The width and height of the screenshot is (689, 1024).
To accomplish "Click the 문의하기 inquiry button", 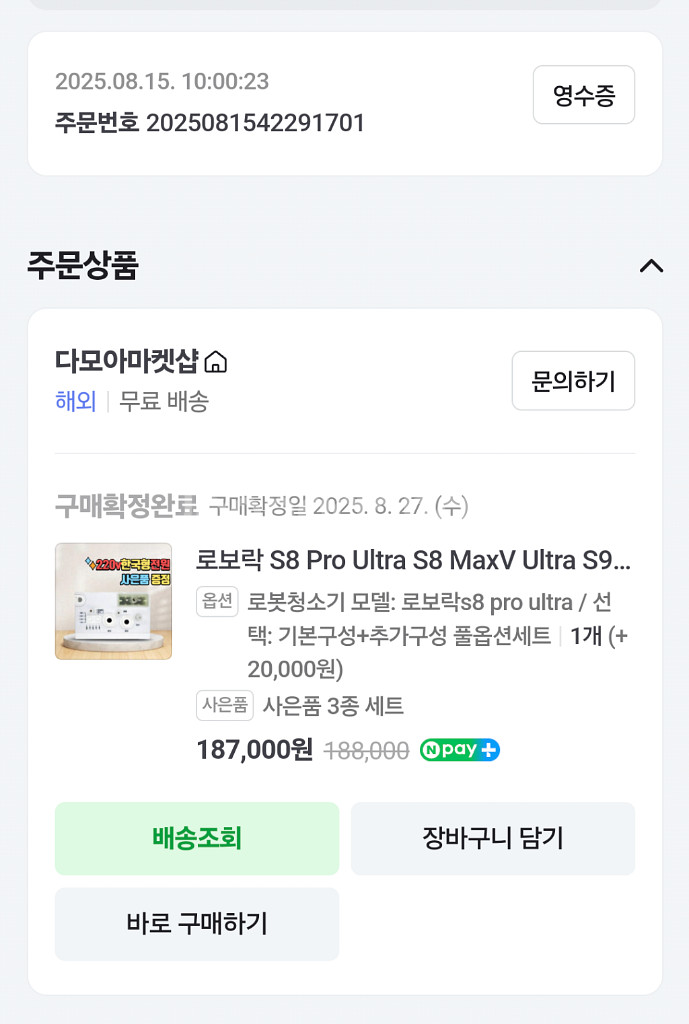I will [573, 380].
